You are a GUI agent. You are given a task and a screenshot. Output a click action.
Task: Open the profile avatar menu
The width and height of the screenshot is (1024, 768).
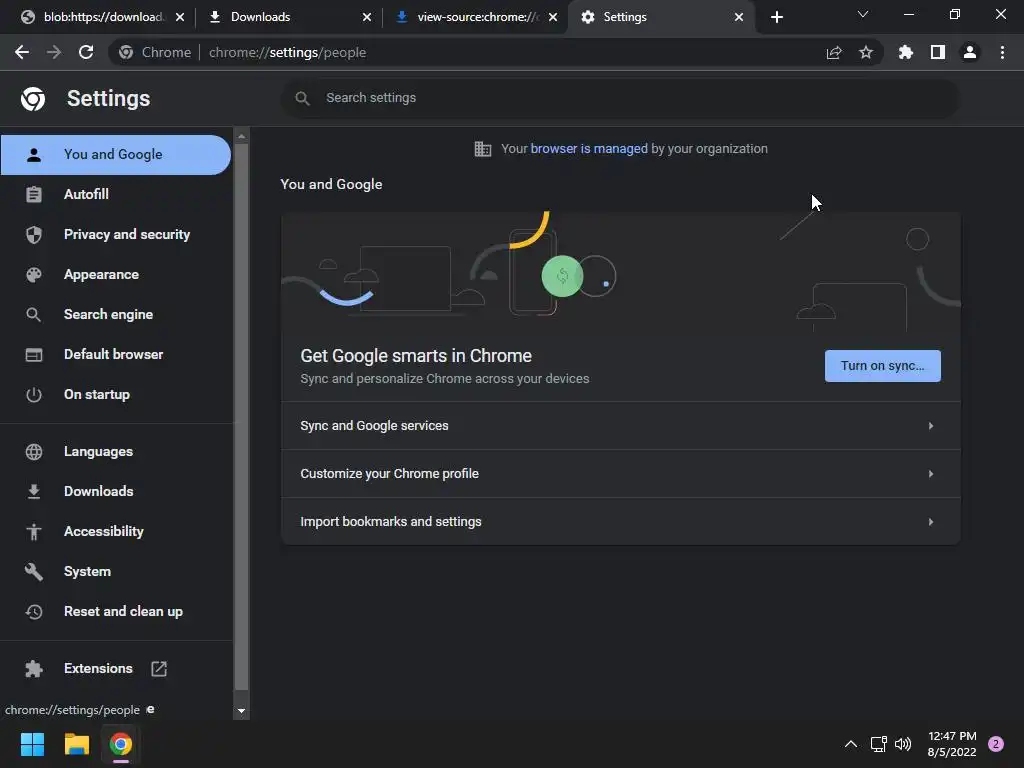(970, 52)
